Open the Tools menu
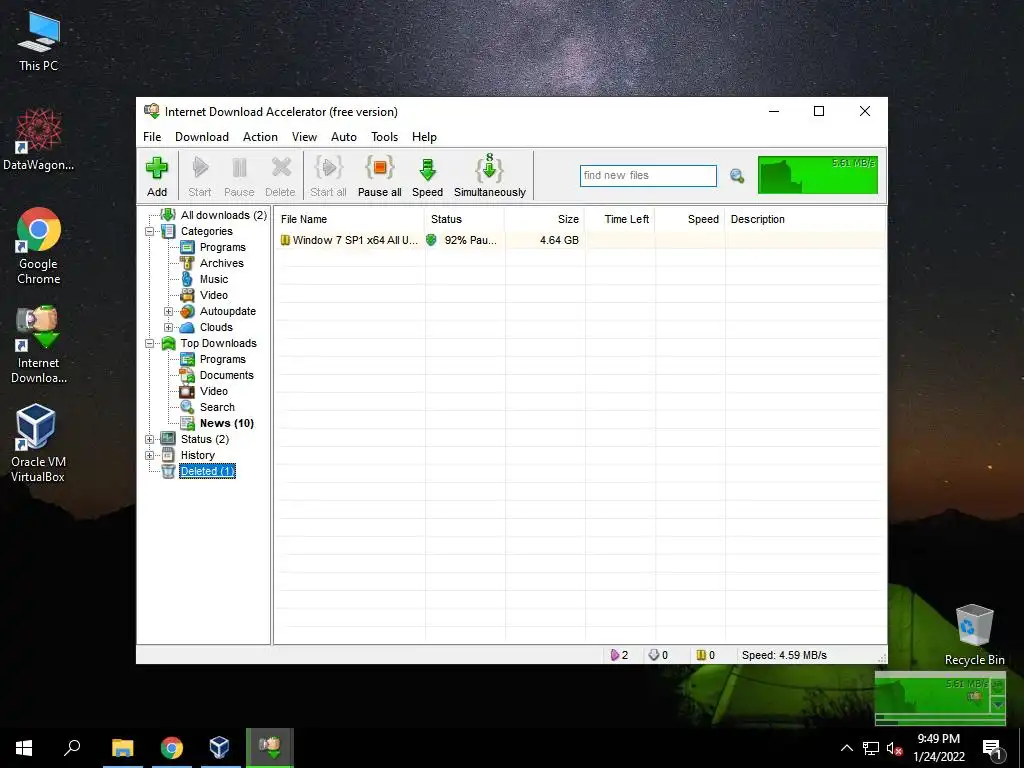 pyautogui.click(x=385, y=136)
